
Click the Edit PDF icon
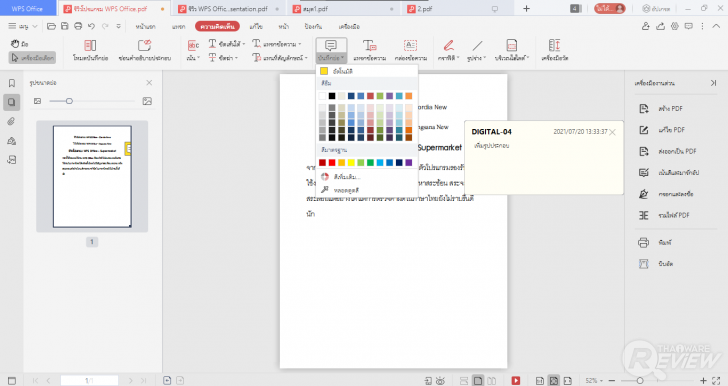[x=644, y=130]
